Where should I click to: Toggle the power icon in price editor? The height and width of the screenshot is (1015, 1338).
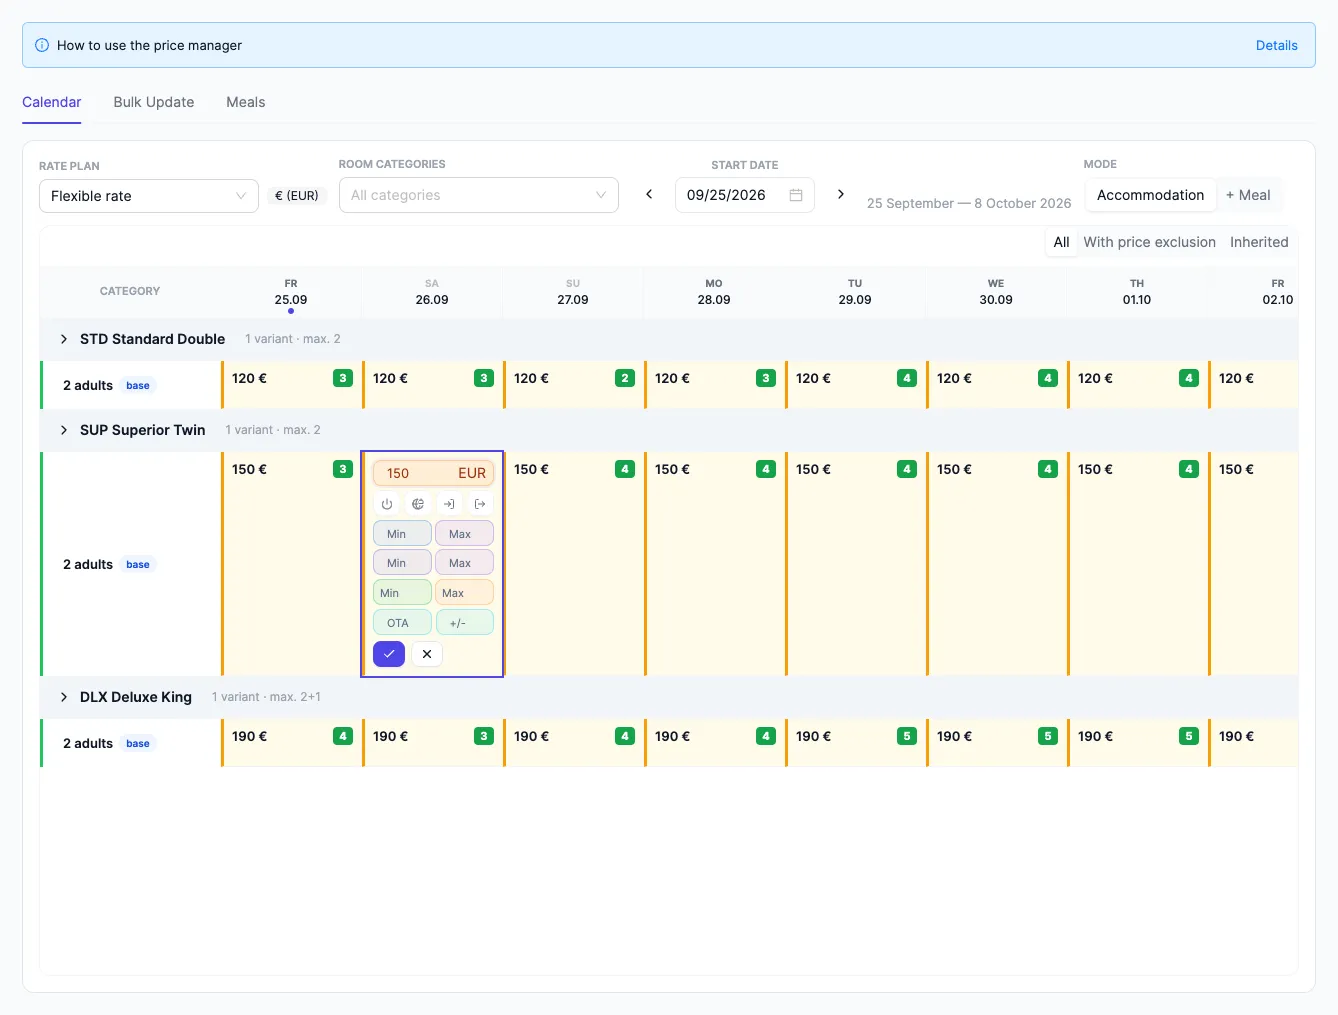(x=387, y=504)
